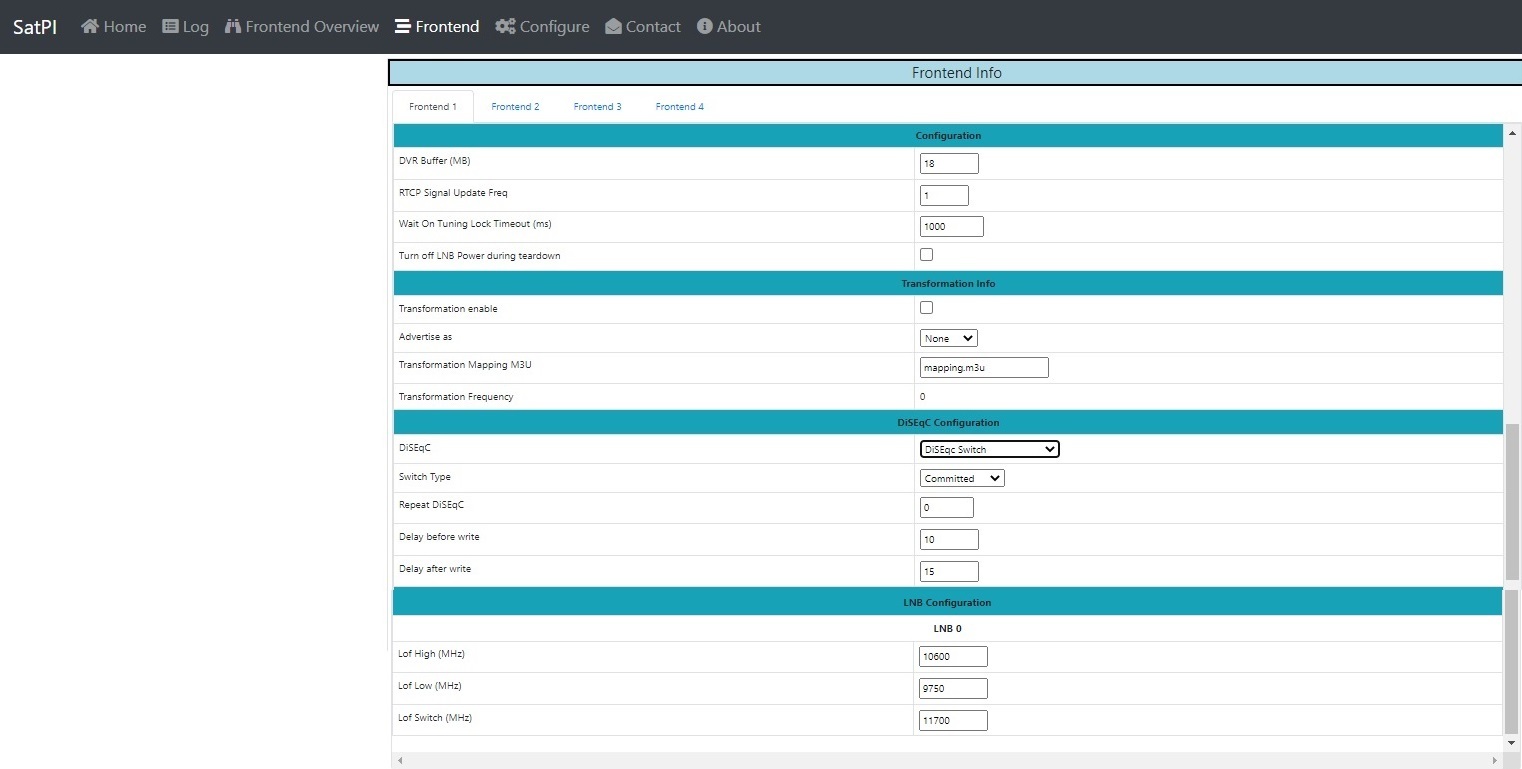Switch to the Frontend 2 tab
The image size is (1522, 769).
515,106
